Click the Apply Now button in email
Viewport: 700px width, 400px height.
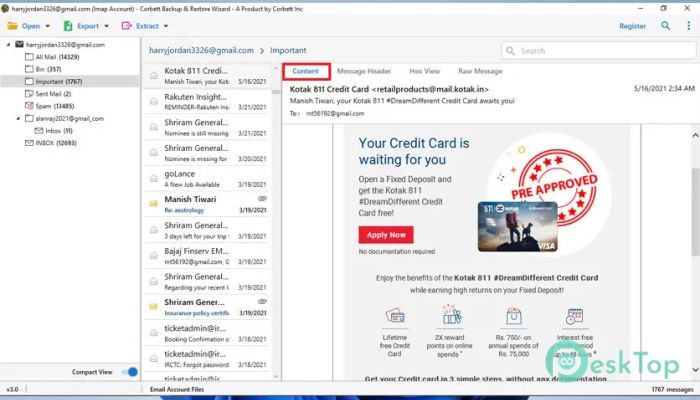(386, 235)
